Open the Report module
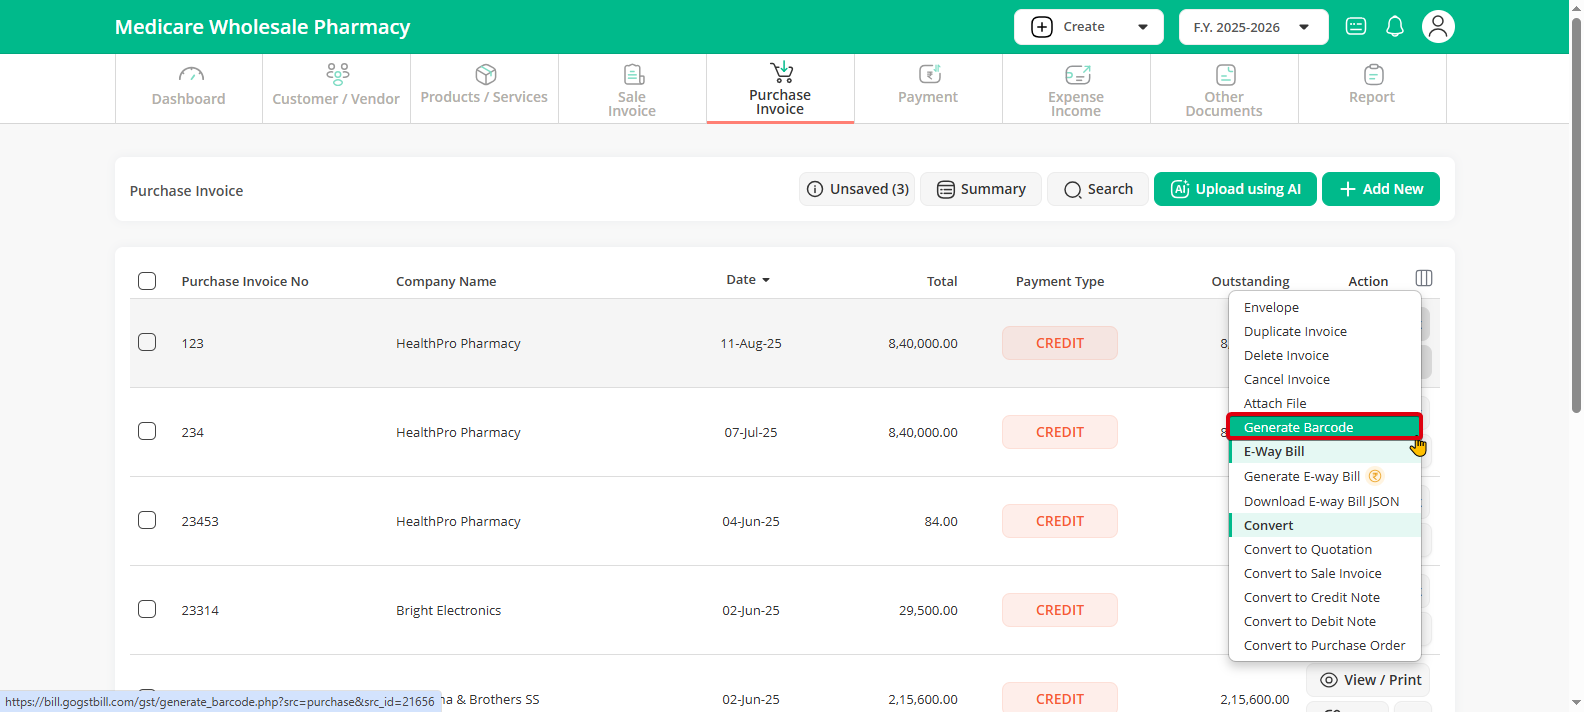Viewport: 1584px width, 712px height. click(1372, 87)
